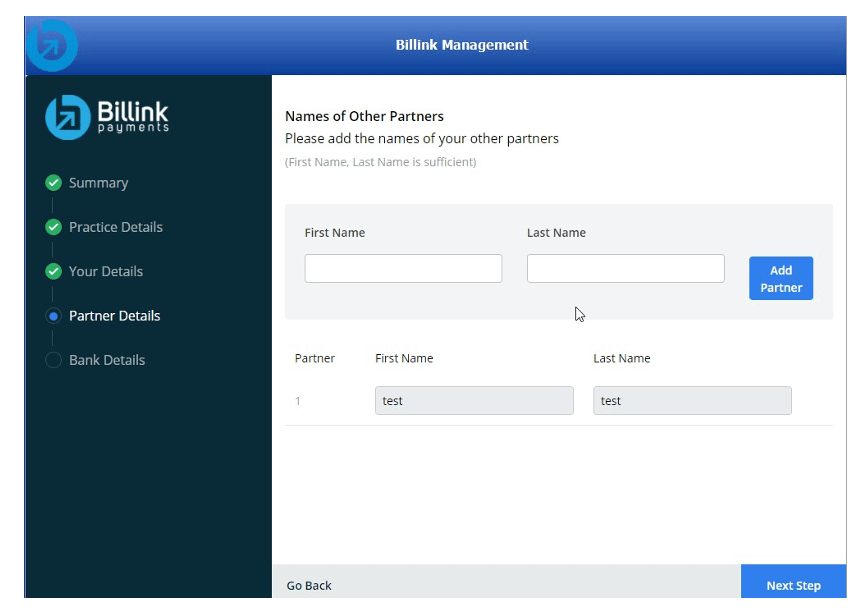Open the Practice Details step label
The image size is (868, 611).
click(x=115, y=227)
